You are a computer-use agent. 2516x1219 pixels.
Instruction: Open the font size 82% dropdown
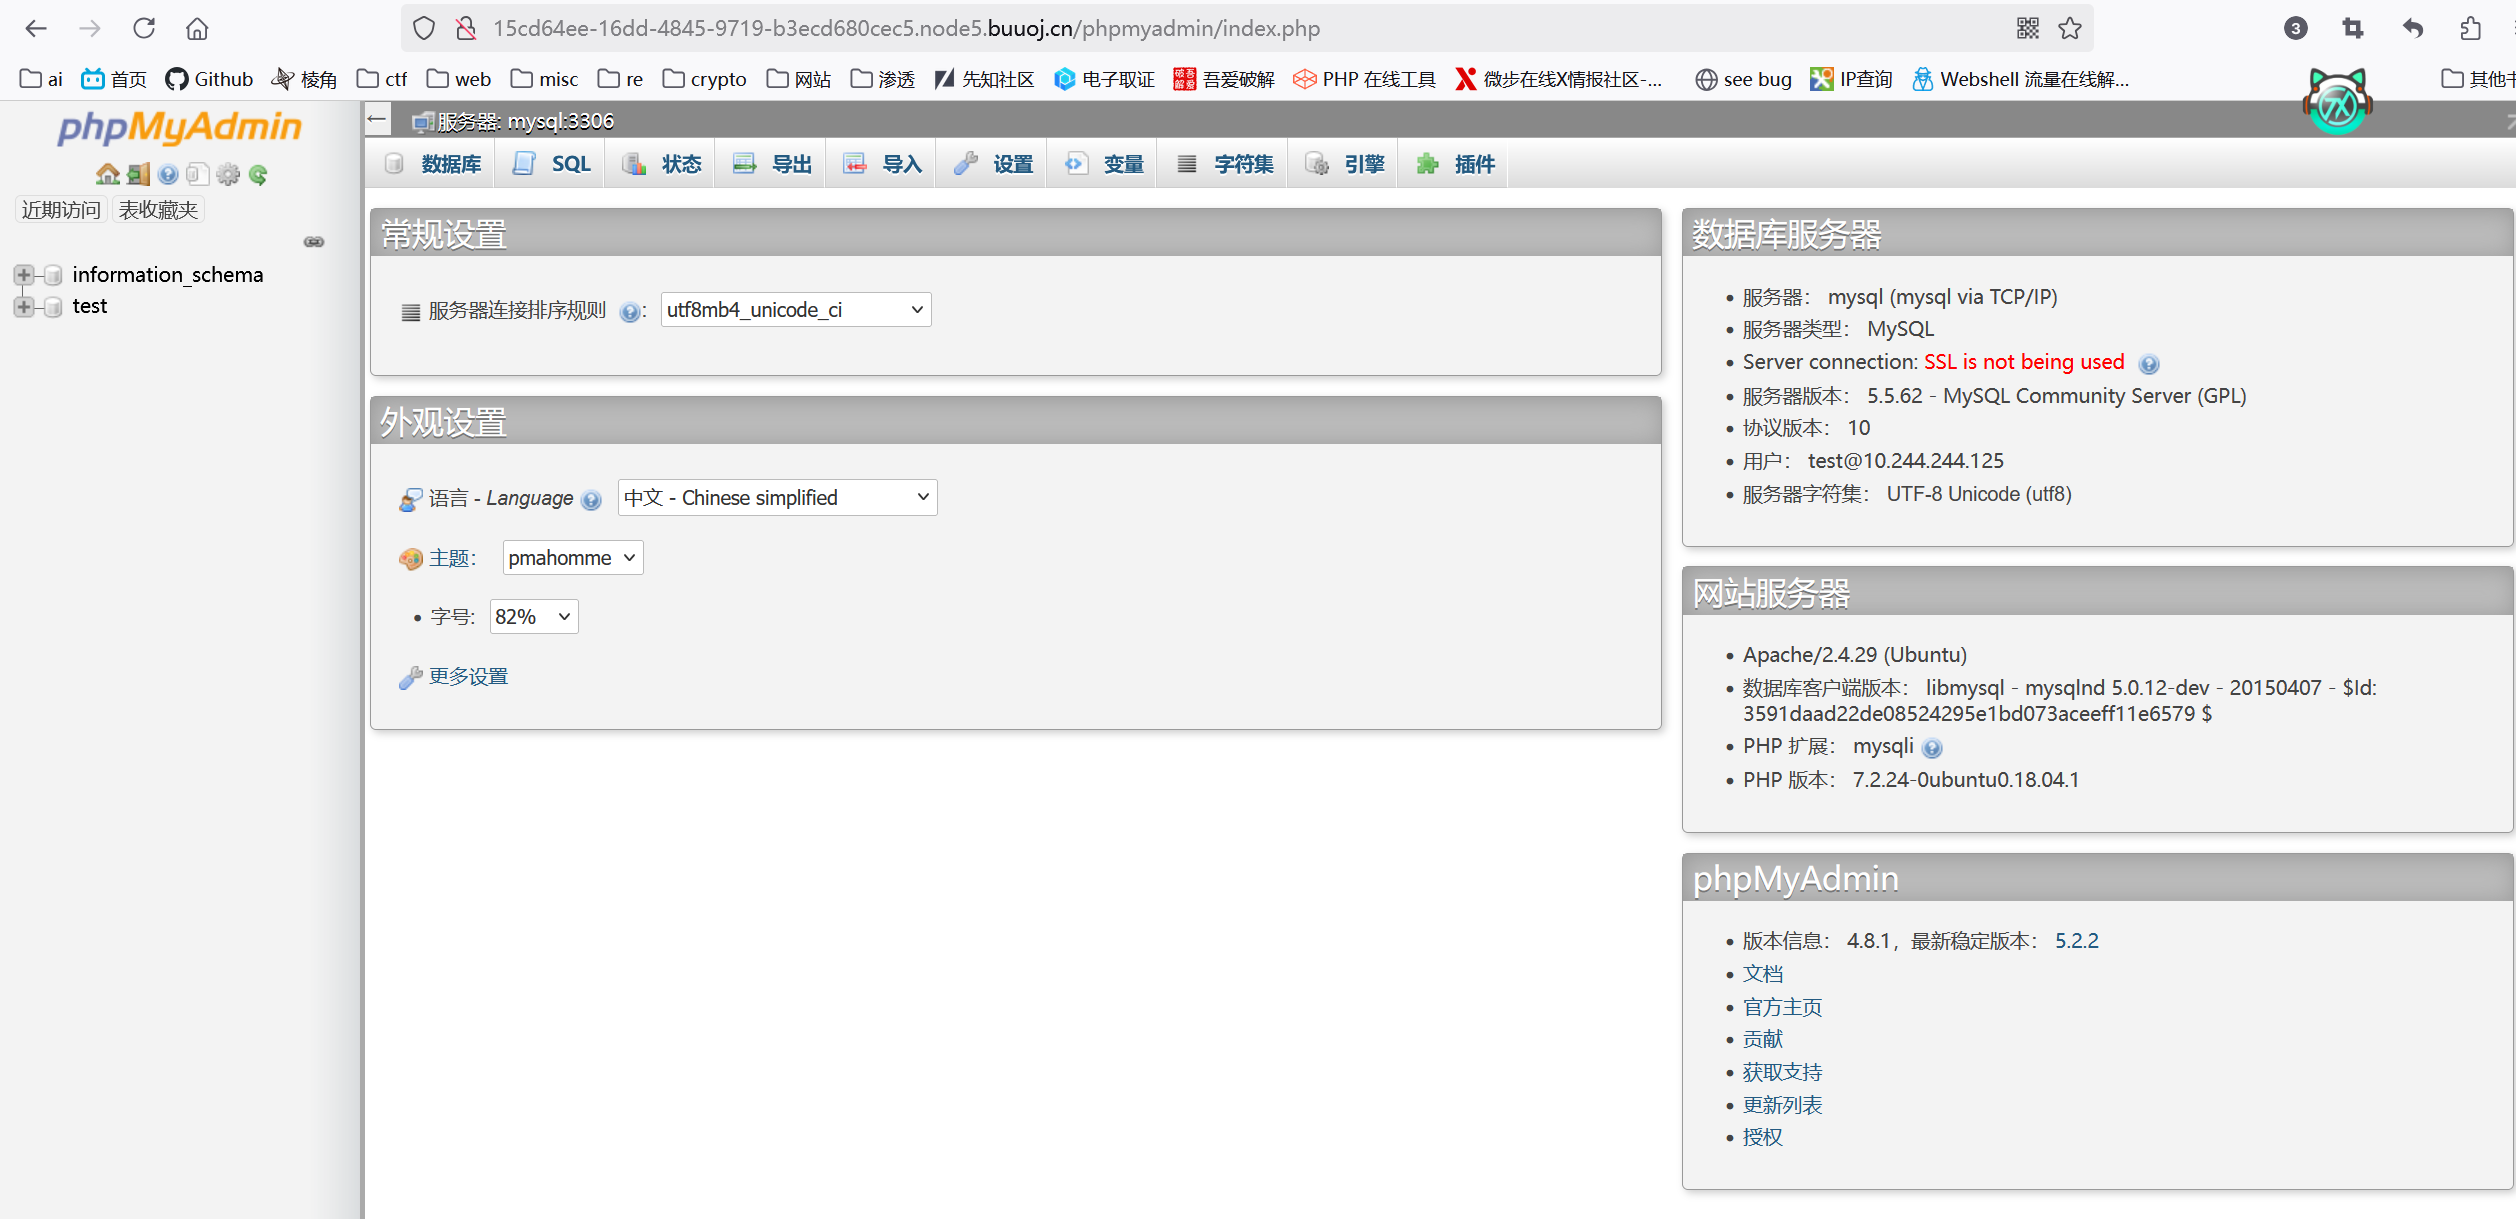[534, 617]
